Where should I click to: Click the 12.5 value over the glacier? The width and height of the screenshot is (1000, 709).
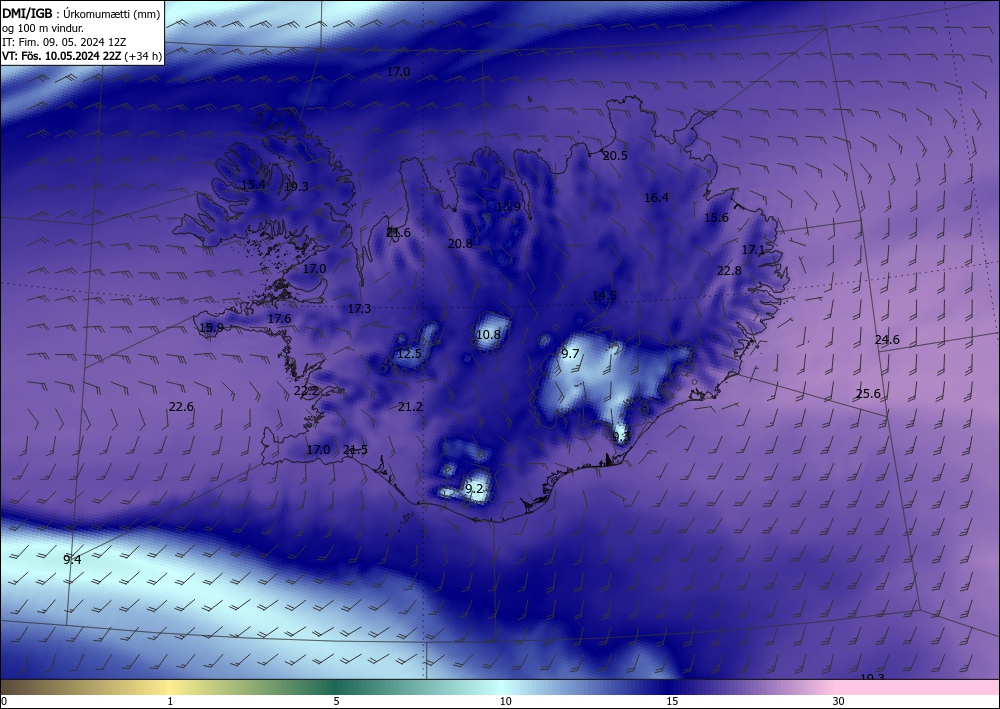tap(409, 353)
